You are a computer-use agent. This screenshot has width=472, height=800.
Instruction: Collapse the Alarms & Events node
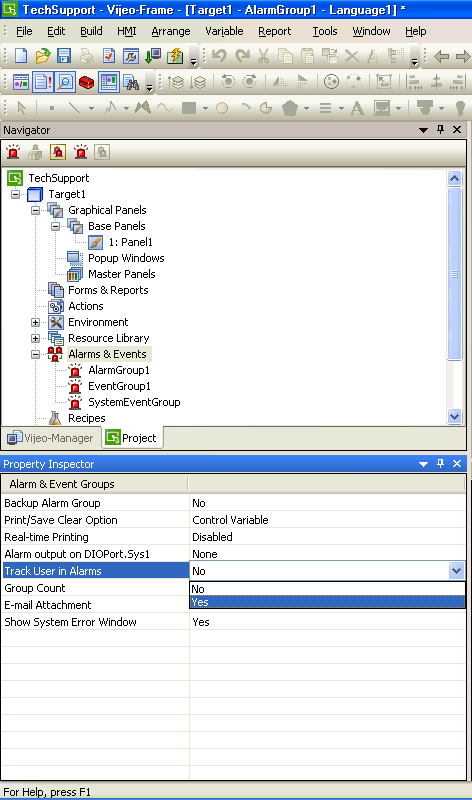[x=35, y=354]
